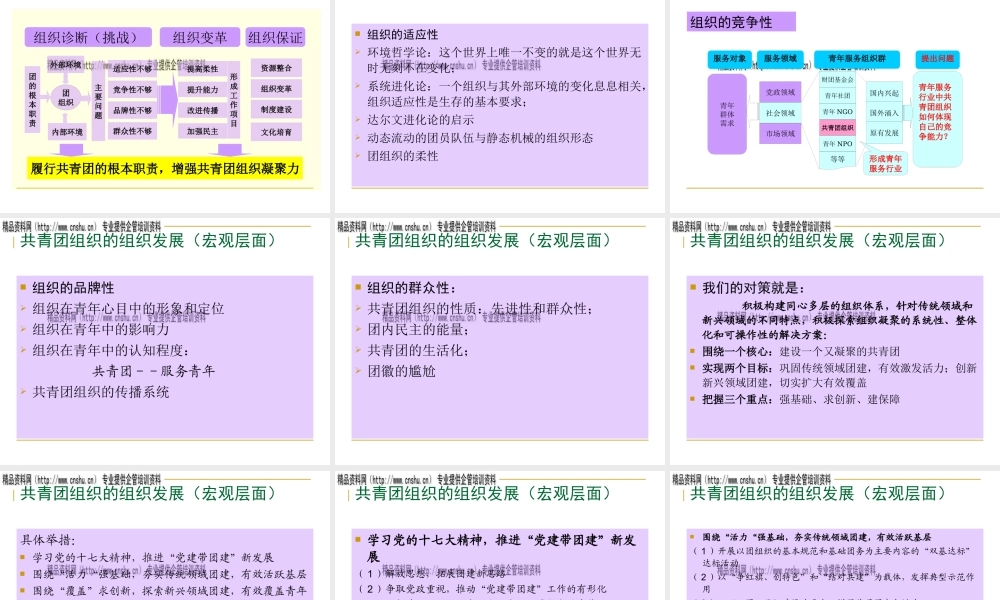Select the red 形成青年服务行业 label
The width and height of the screenshot is (1000, 600).
885,163
